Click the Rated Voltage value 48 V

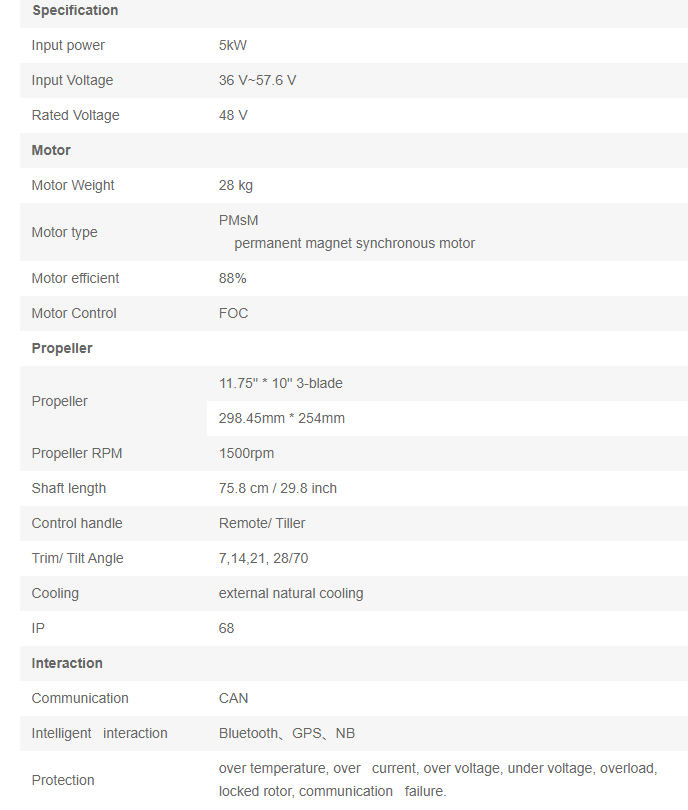point(233,115)
